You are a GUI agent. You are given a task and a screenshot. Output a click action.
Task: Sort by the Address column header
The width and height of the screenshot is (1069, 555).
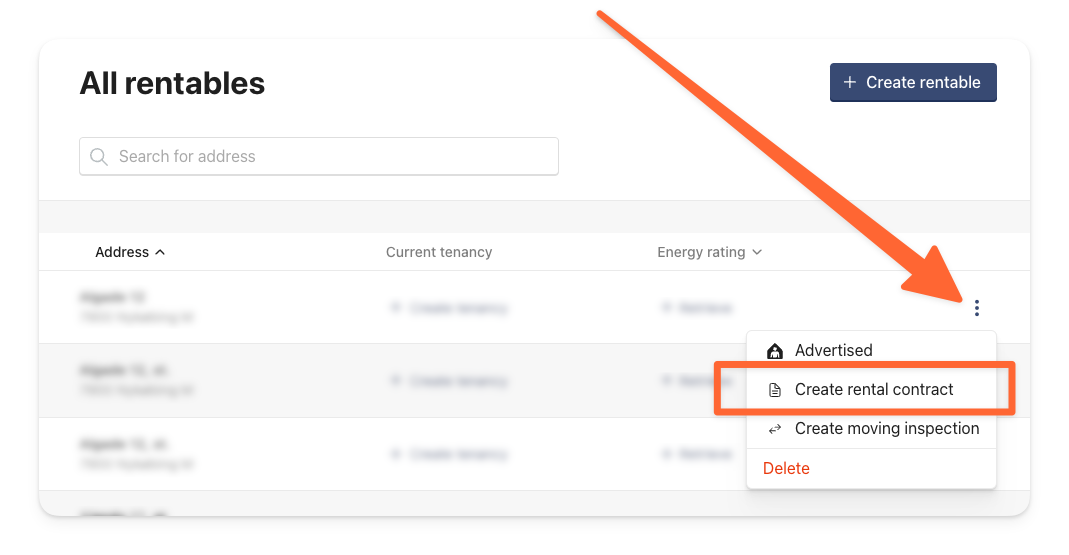pos(122,252)
